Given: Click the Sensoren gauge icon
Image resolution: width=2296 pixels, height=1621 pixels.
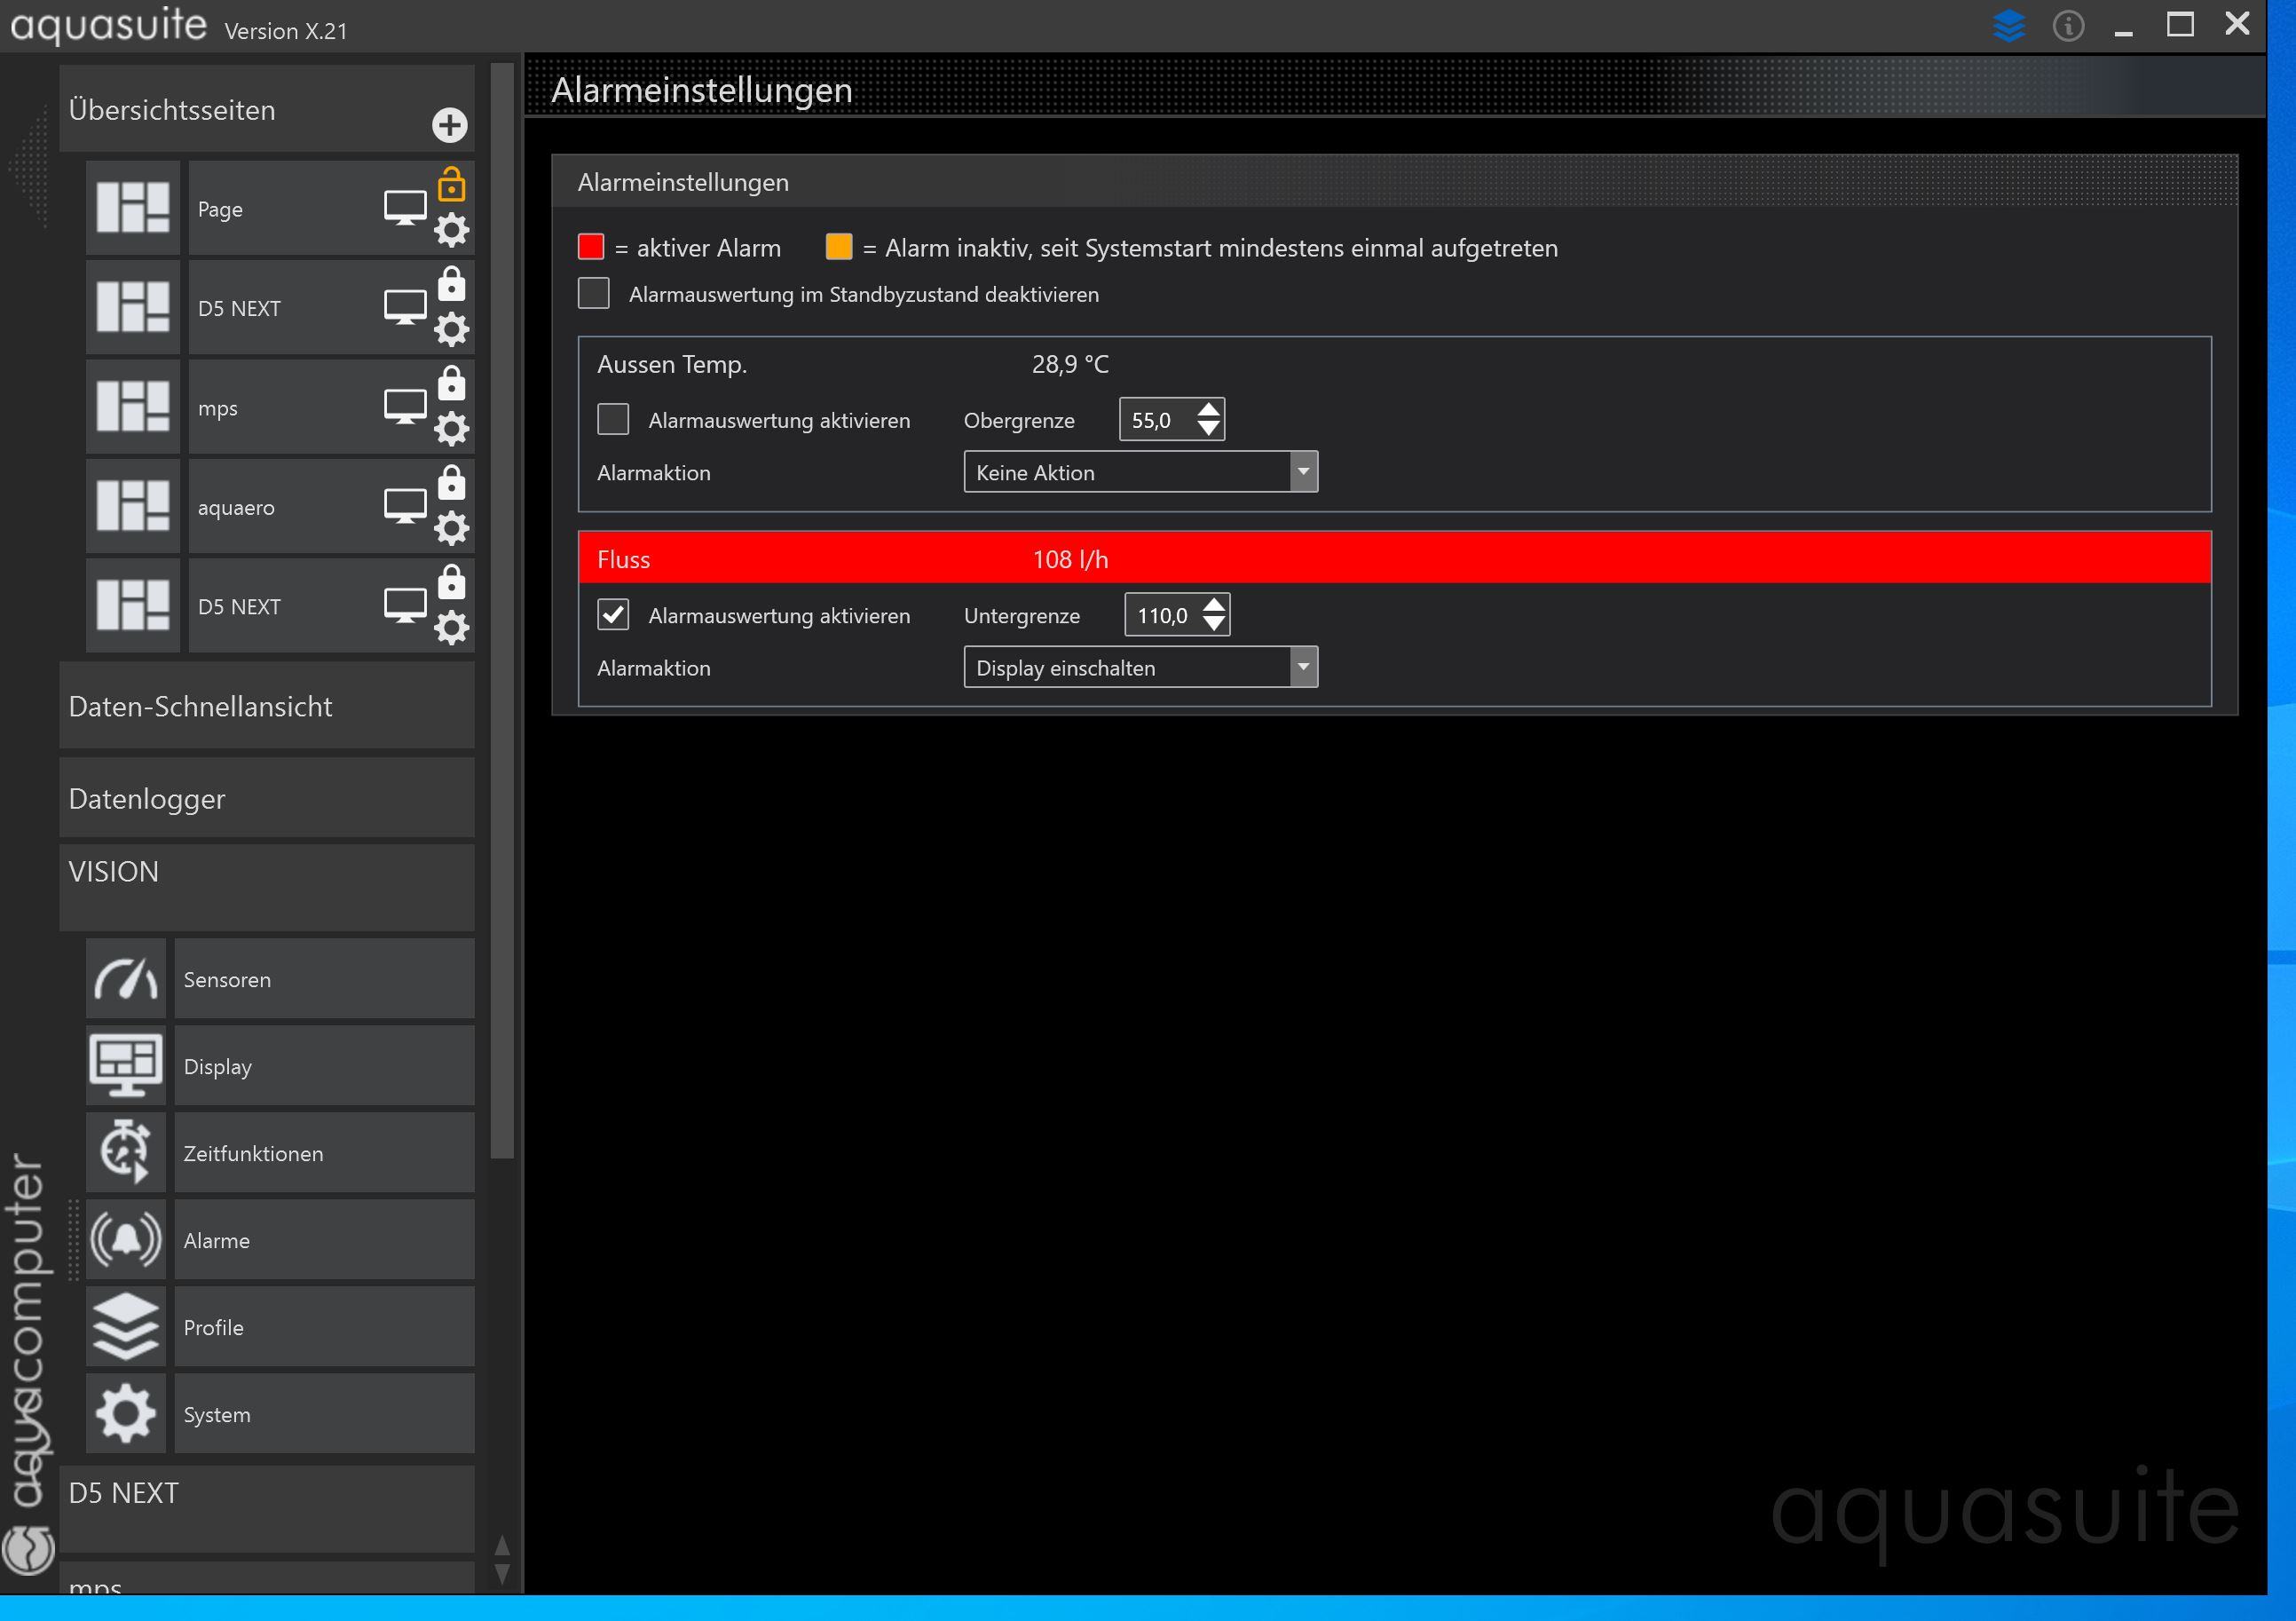Looking at the screenshot, I should 126,979.
